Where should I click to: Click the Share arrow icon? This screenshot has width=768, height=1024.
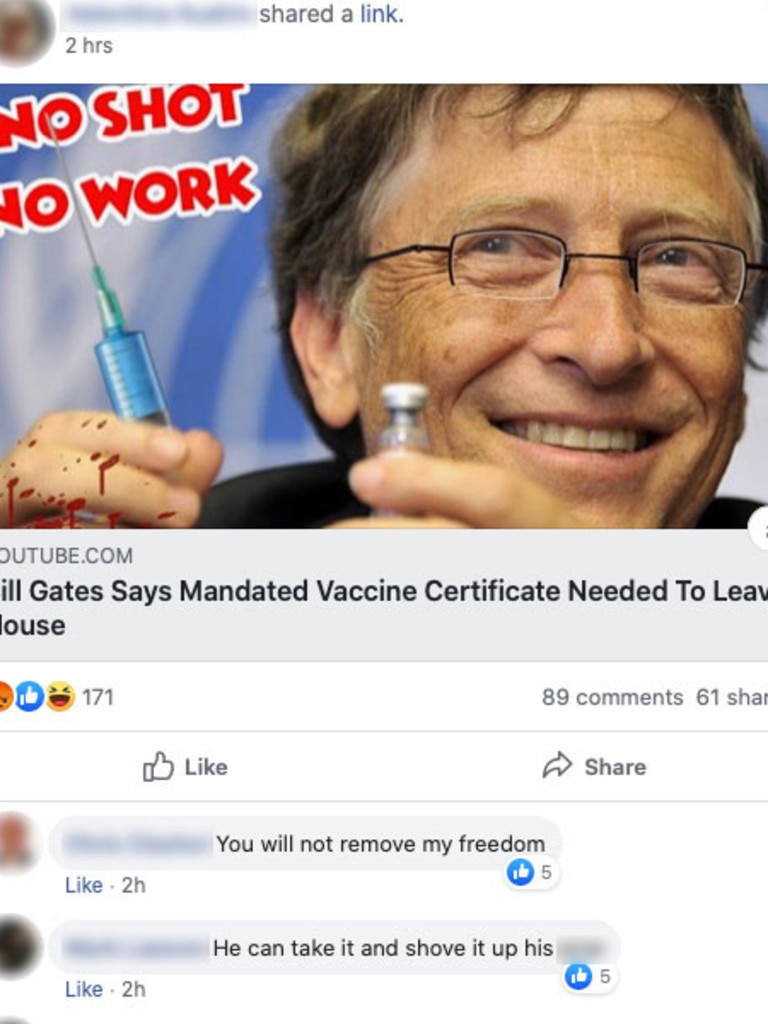(557, 765)
